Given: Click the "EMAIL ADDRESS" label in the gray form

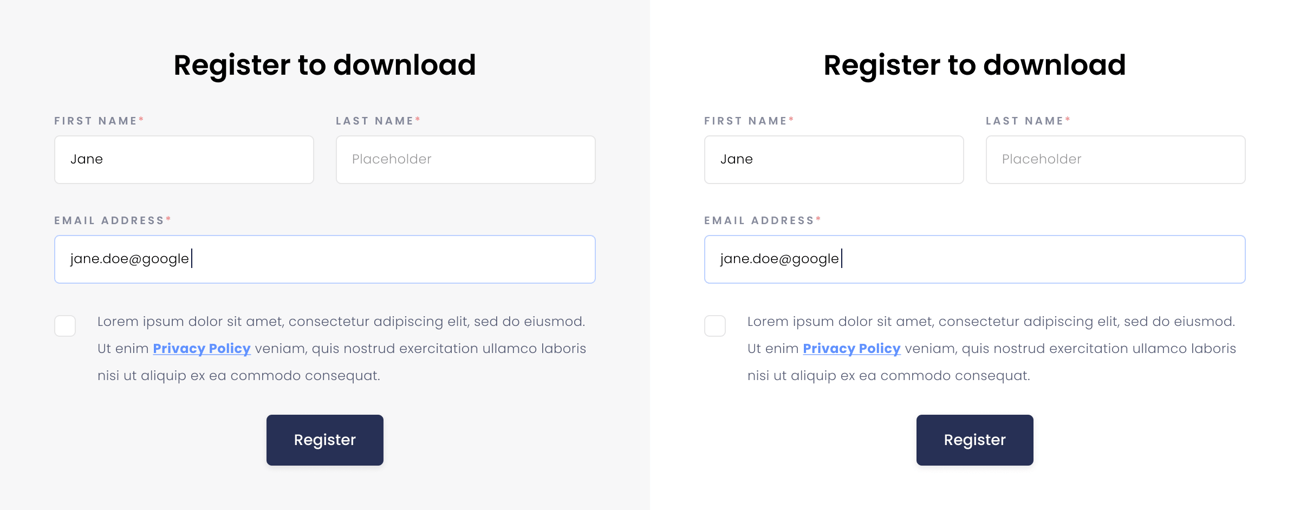Looking at the screenshot, I should pos(110,221).
